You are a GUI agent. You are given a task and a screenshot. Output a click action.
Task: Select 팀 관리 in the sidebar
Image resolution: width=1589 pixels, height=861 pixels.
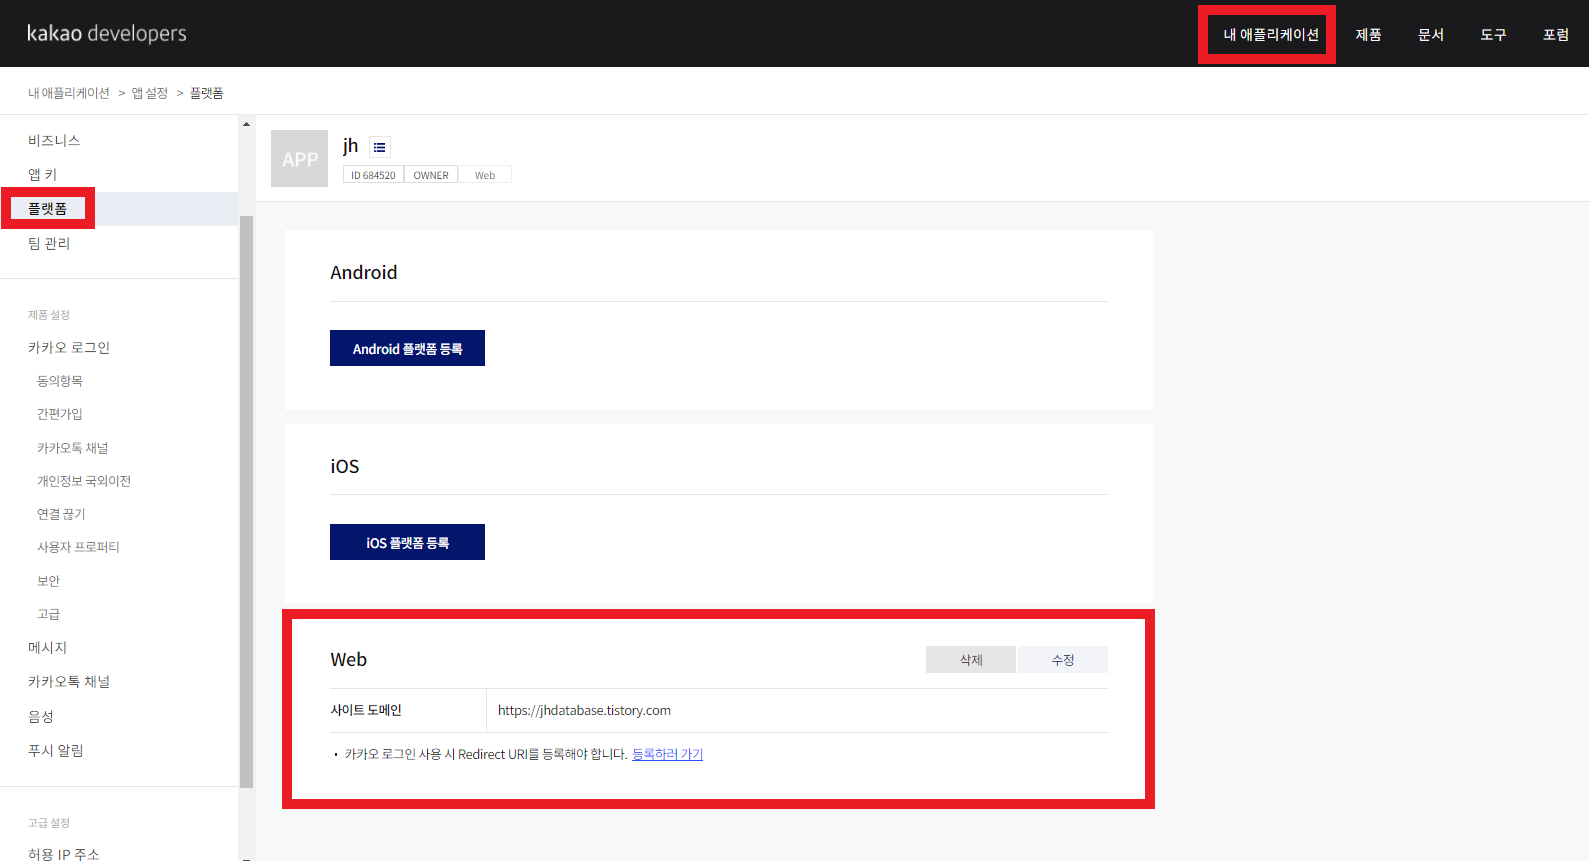(x=49, y=243)
